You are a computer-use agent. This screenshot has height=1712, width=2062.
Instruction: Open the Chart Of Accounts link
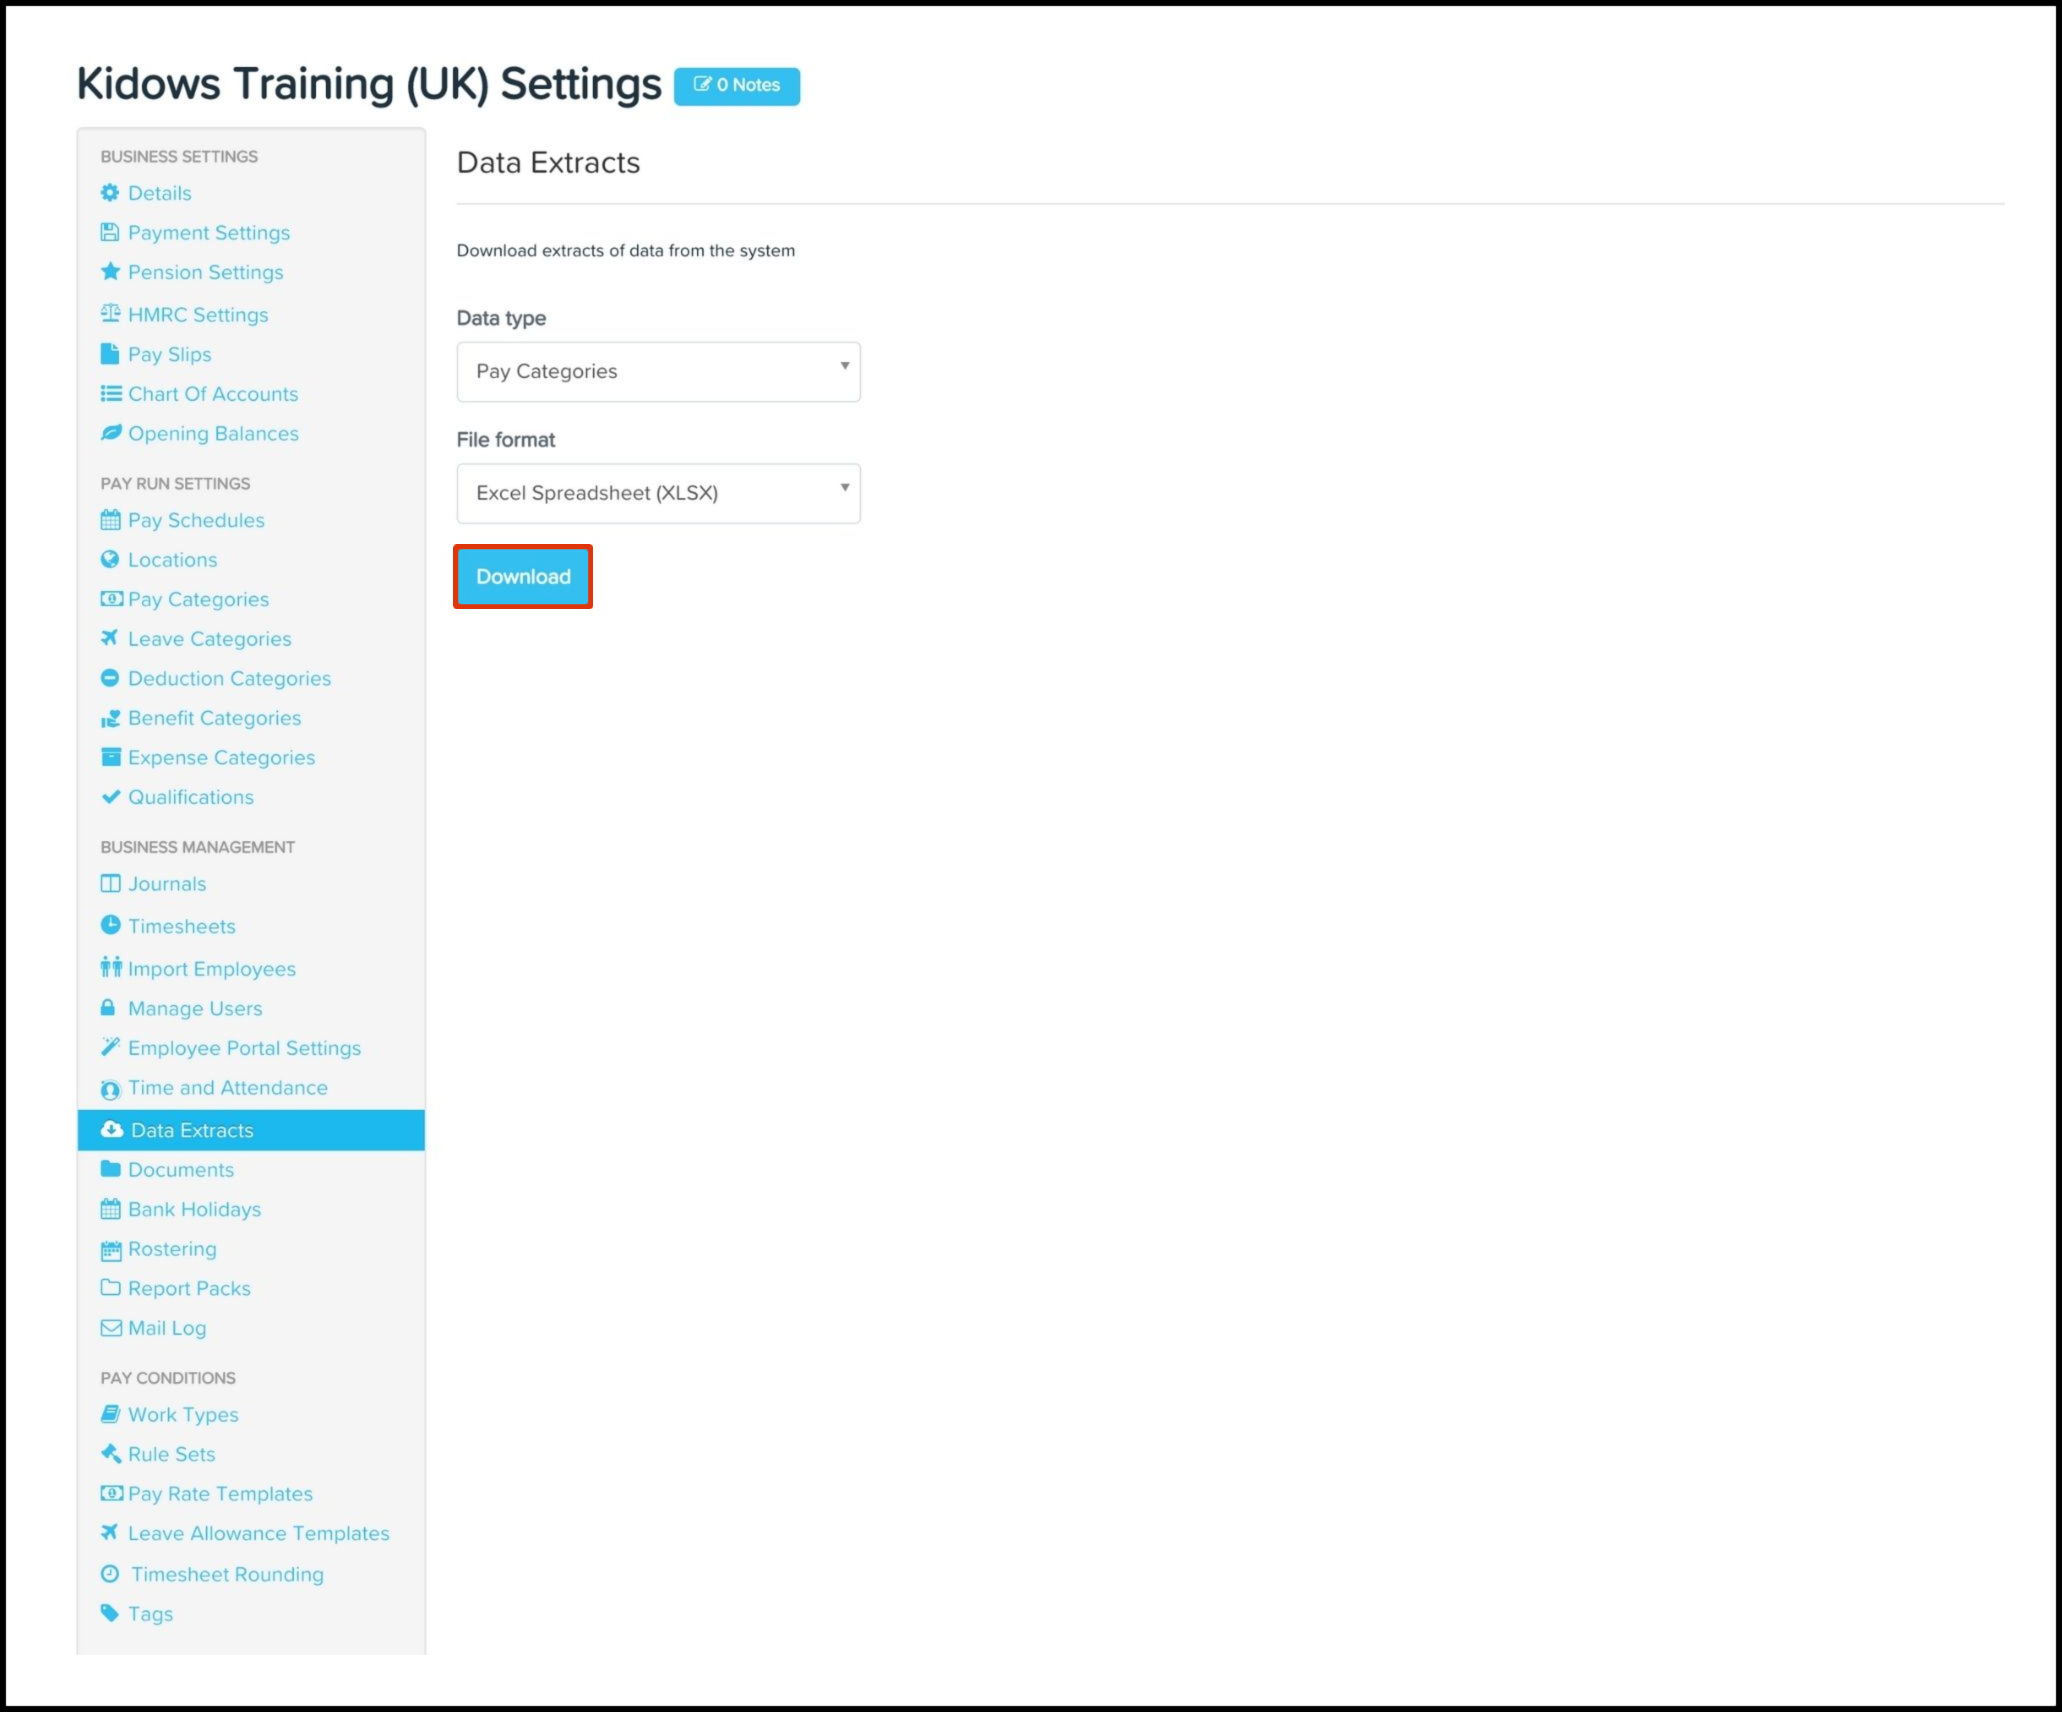click(x=213, y=394)
